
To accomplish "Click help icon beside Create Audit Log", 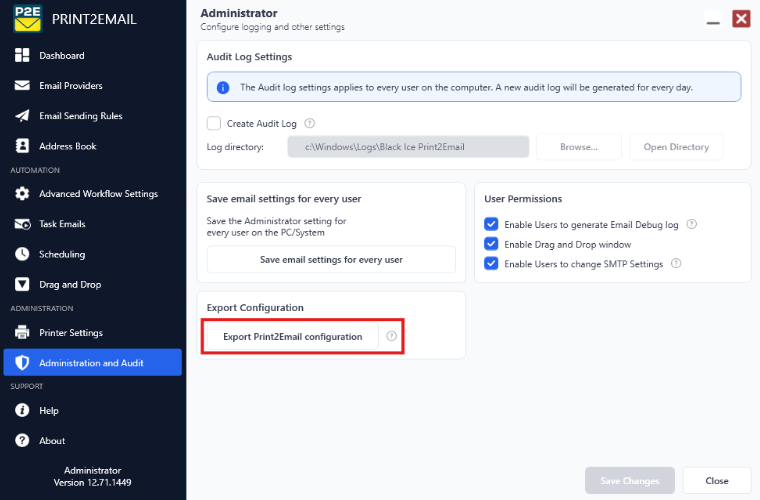I will [309, 123].
